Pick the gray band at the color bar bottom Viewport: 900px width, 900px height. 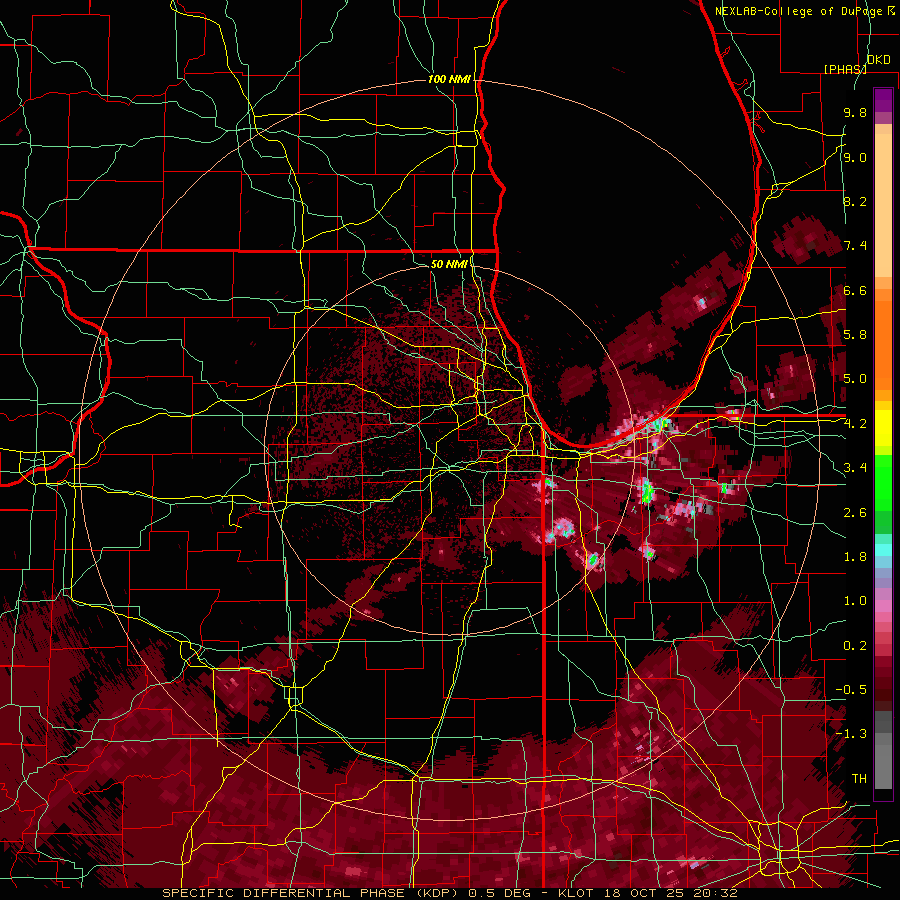click(x=883, y=761)
